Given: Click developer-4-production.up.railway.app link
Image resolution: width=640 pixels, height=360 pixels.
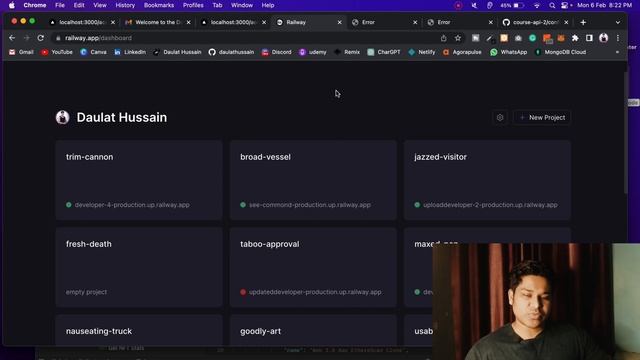Looking at the screenshot, I should coord(132,205).
